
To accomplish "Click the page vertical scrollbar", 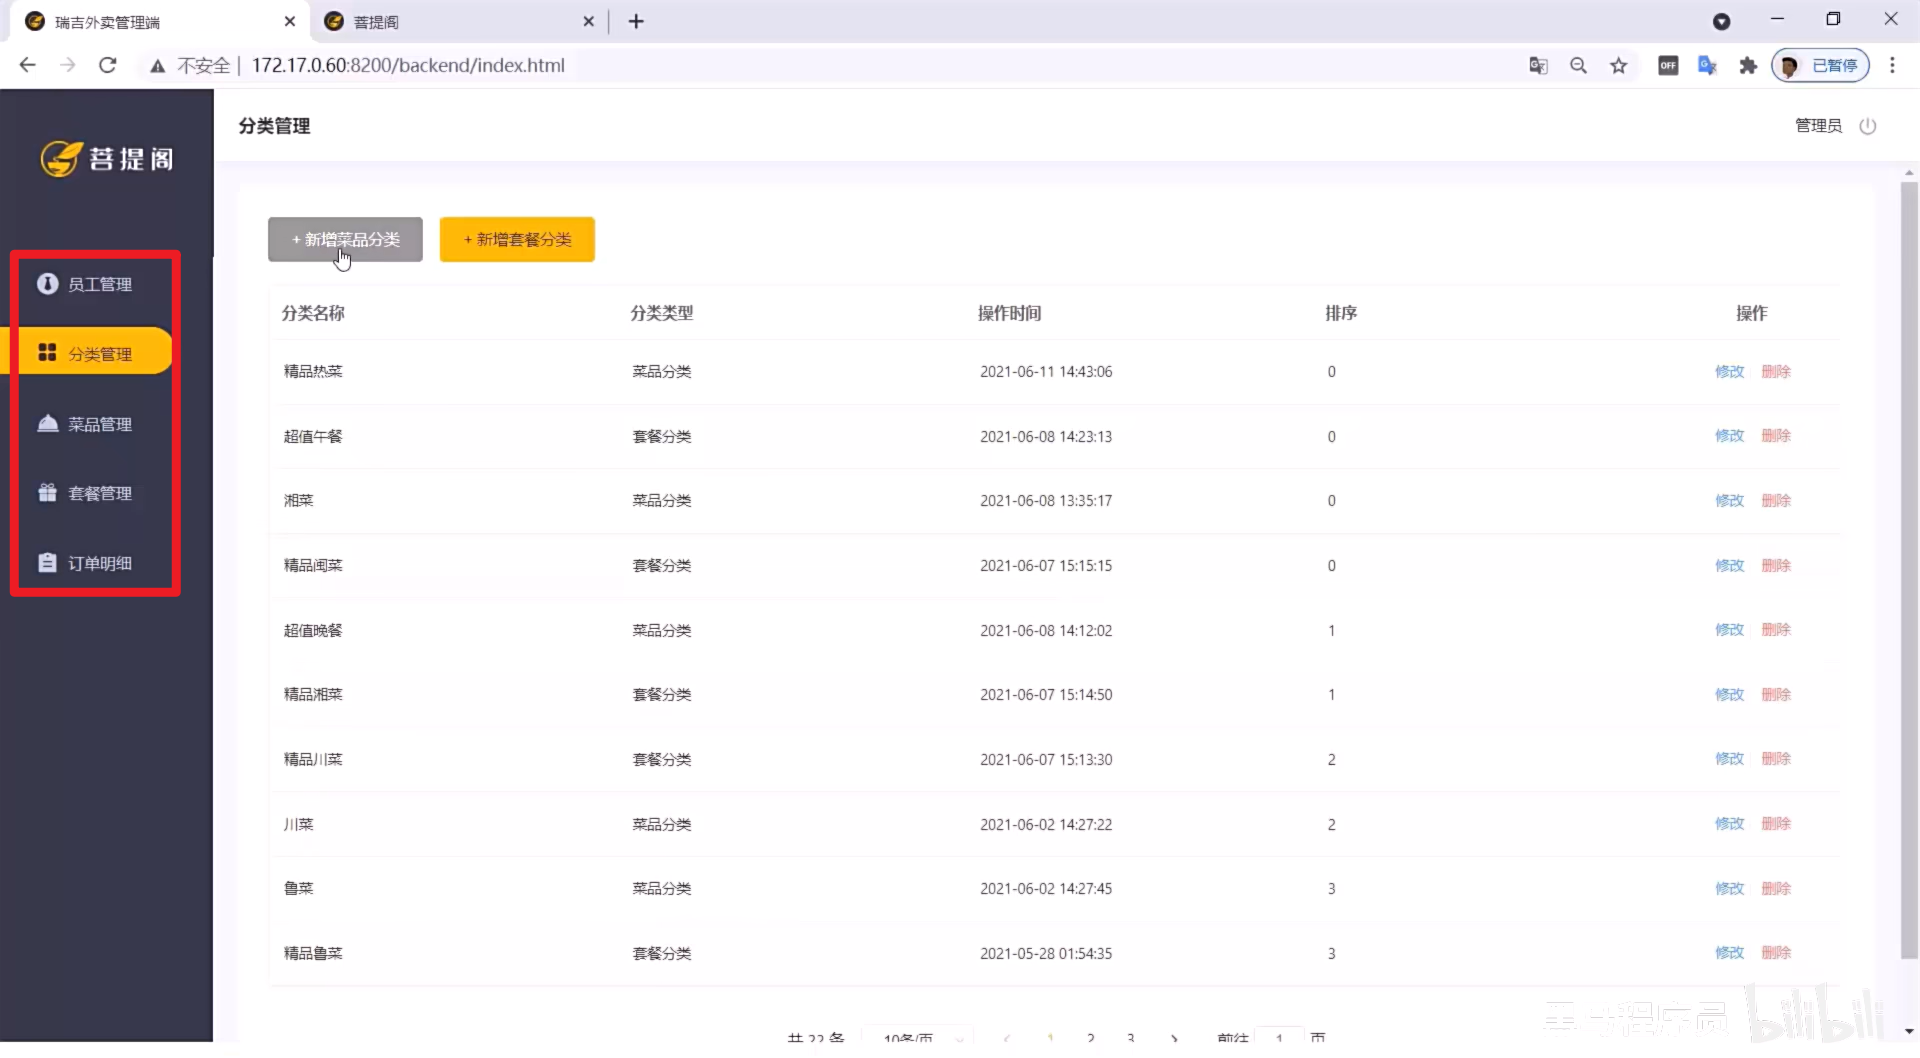I will pos(1909,570).
